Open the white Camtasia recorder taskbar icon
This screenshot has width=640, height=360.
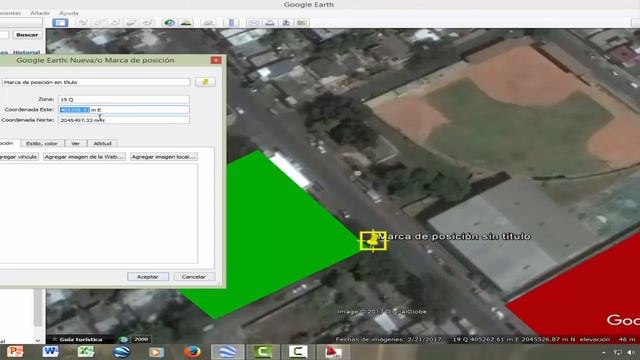298,352
